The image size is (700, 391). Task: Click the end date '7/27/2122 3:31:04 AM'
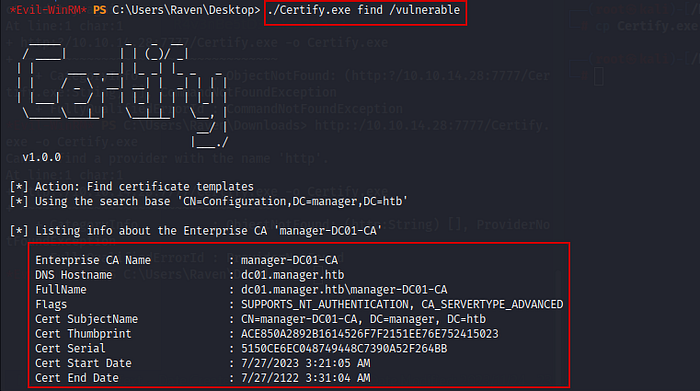point(305,378)
